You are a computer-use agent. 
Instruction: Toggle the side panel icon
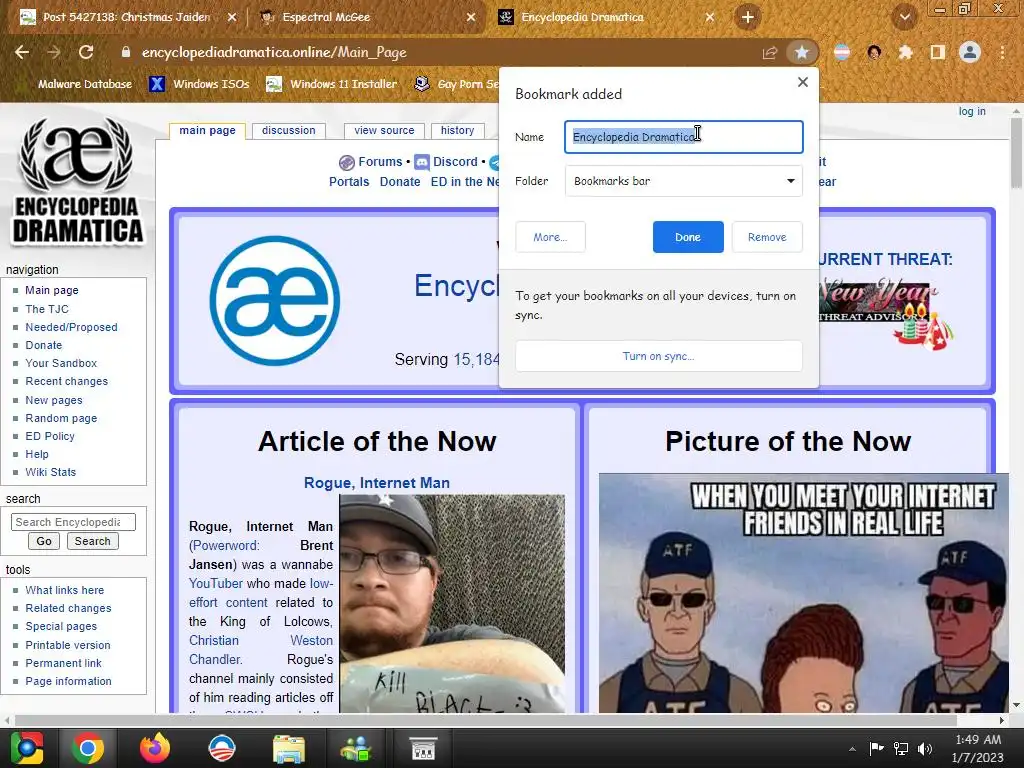(x=938, y=52)
